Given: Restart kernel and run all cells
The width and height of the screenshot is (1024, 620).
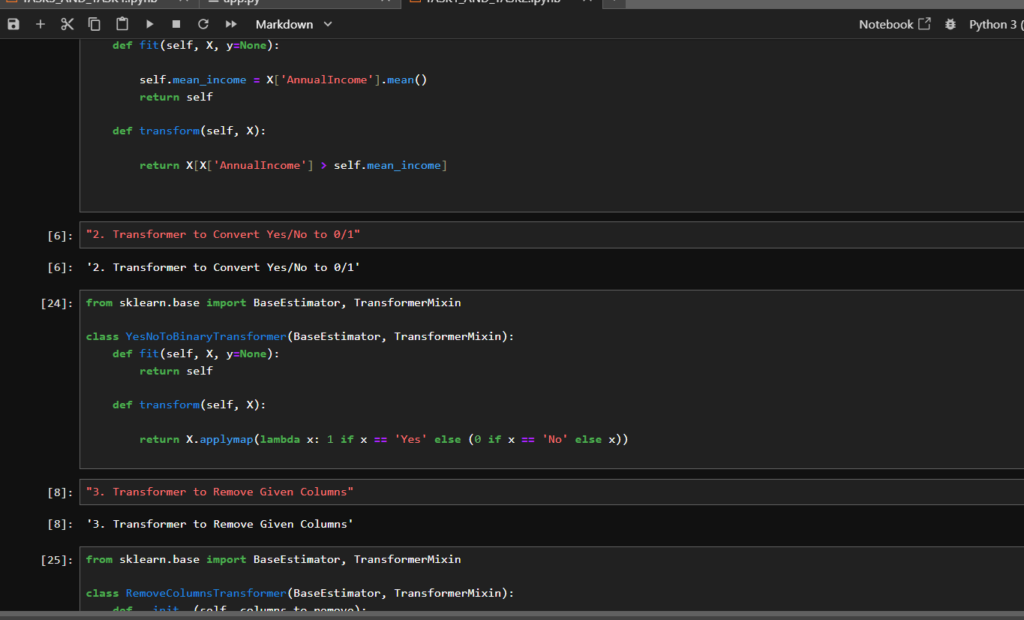Looking at the screenshot, I should tap(231, 24).
